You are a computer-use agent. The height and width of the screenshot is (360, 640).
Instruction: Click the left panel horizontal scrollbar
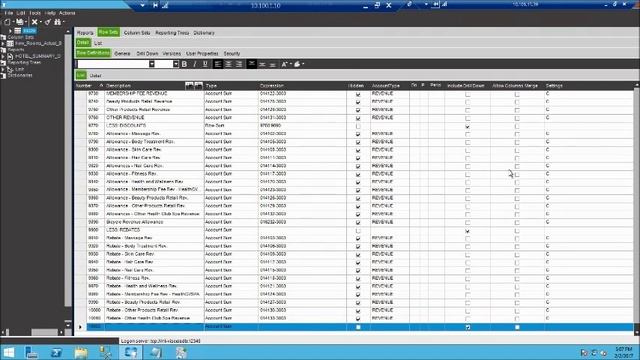tap(44, 332)
